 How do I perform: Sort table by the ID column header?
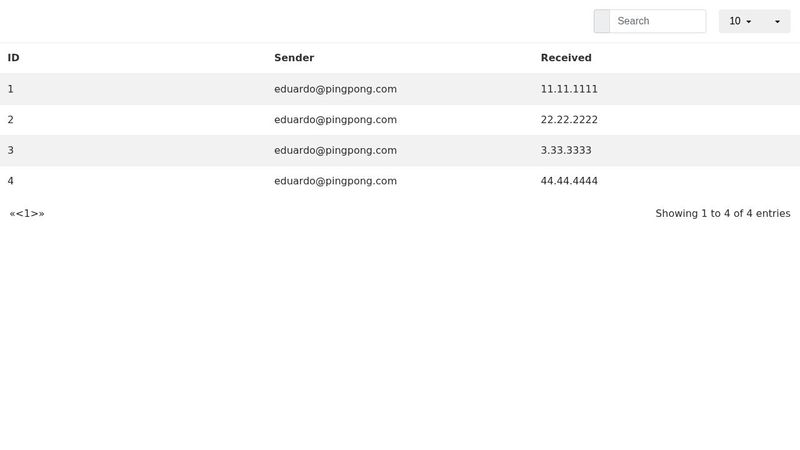14,58
